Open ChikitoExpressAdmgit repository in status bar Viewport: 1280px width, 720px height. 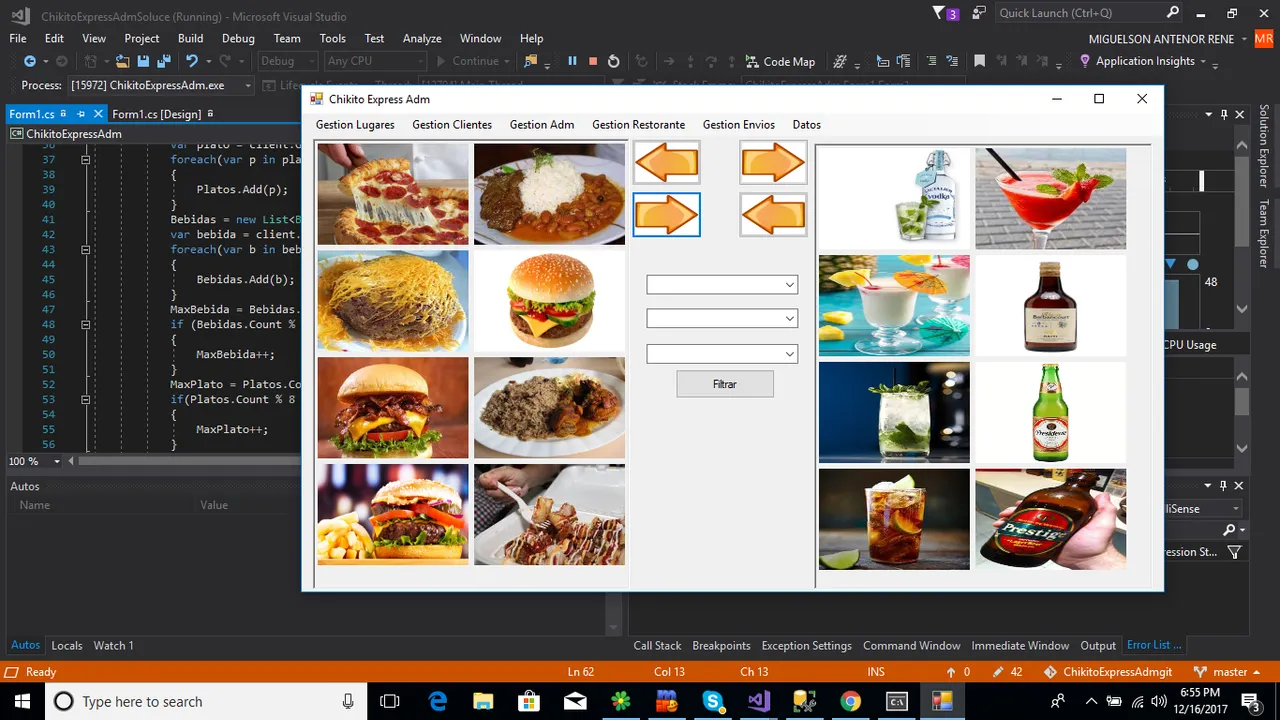(1107, 672)
